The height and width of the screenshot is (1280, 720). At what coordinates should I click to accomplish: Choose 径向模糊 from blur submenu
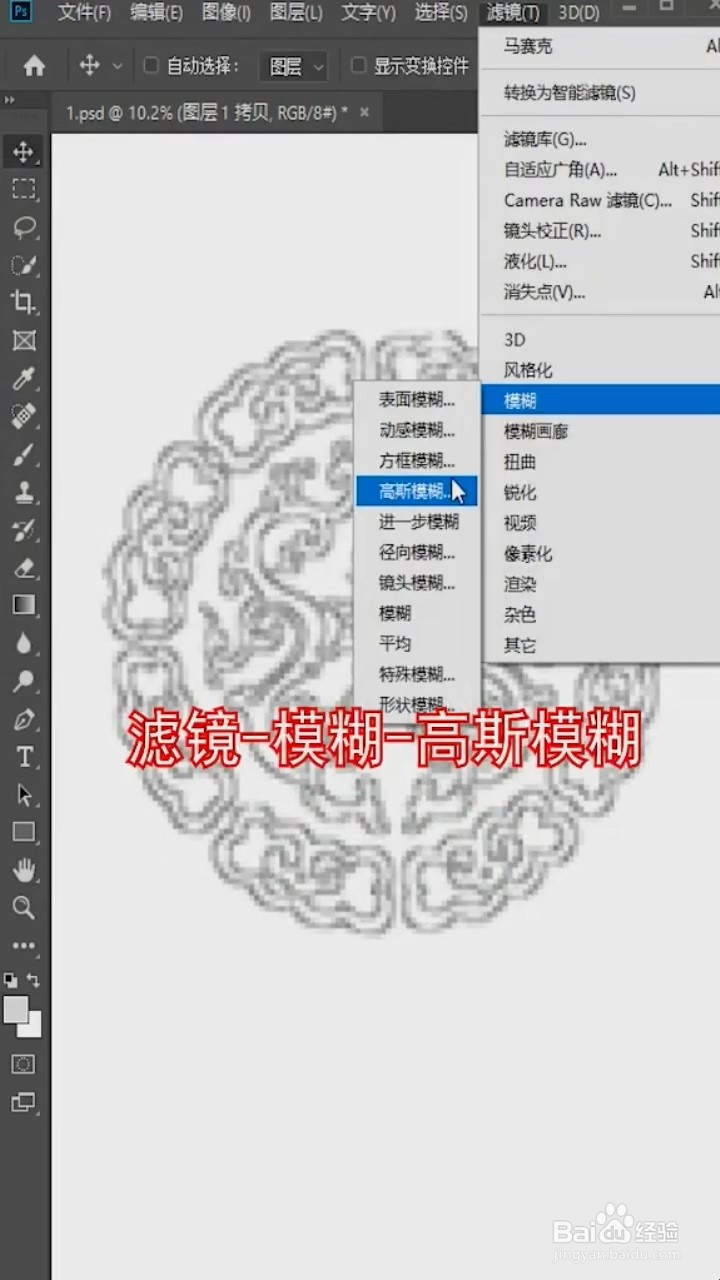coord(417,552)
